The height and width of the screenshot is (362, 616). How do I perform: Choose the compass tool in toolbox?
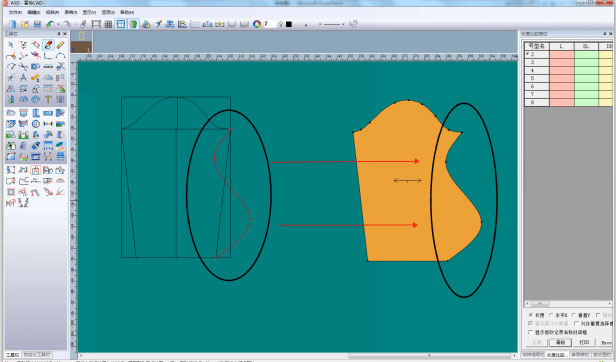(23, 78)
